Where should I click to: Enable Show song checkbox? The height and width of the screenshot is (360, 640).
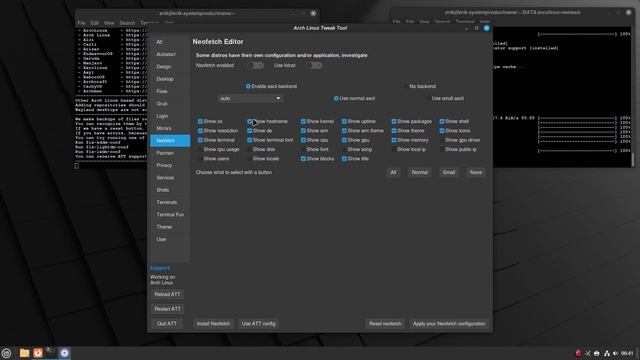click(344, 149)
